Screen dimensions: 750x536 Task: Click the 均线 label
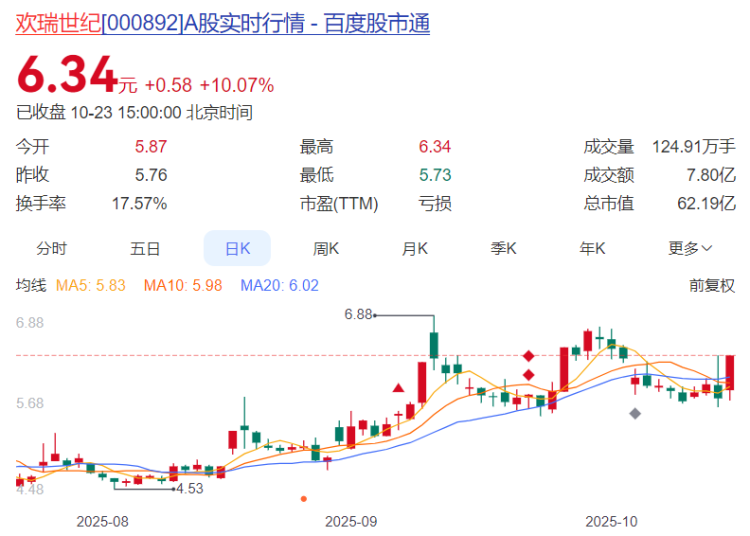31,285
